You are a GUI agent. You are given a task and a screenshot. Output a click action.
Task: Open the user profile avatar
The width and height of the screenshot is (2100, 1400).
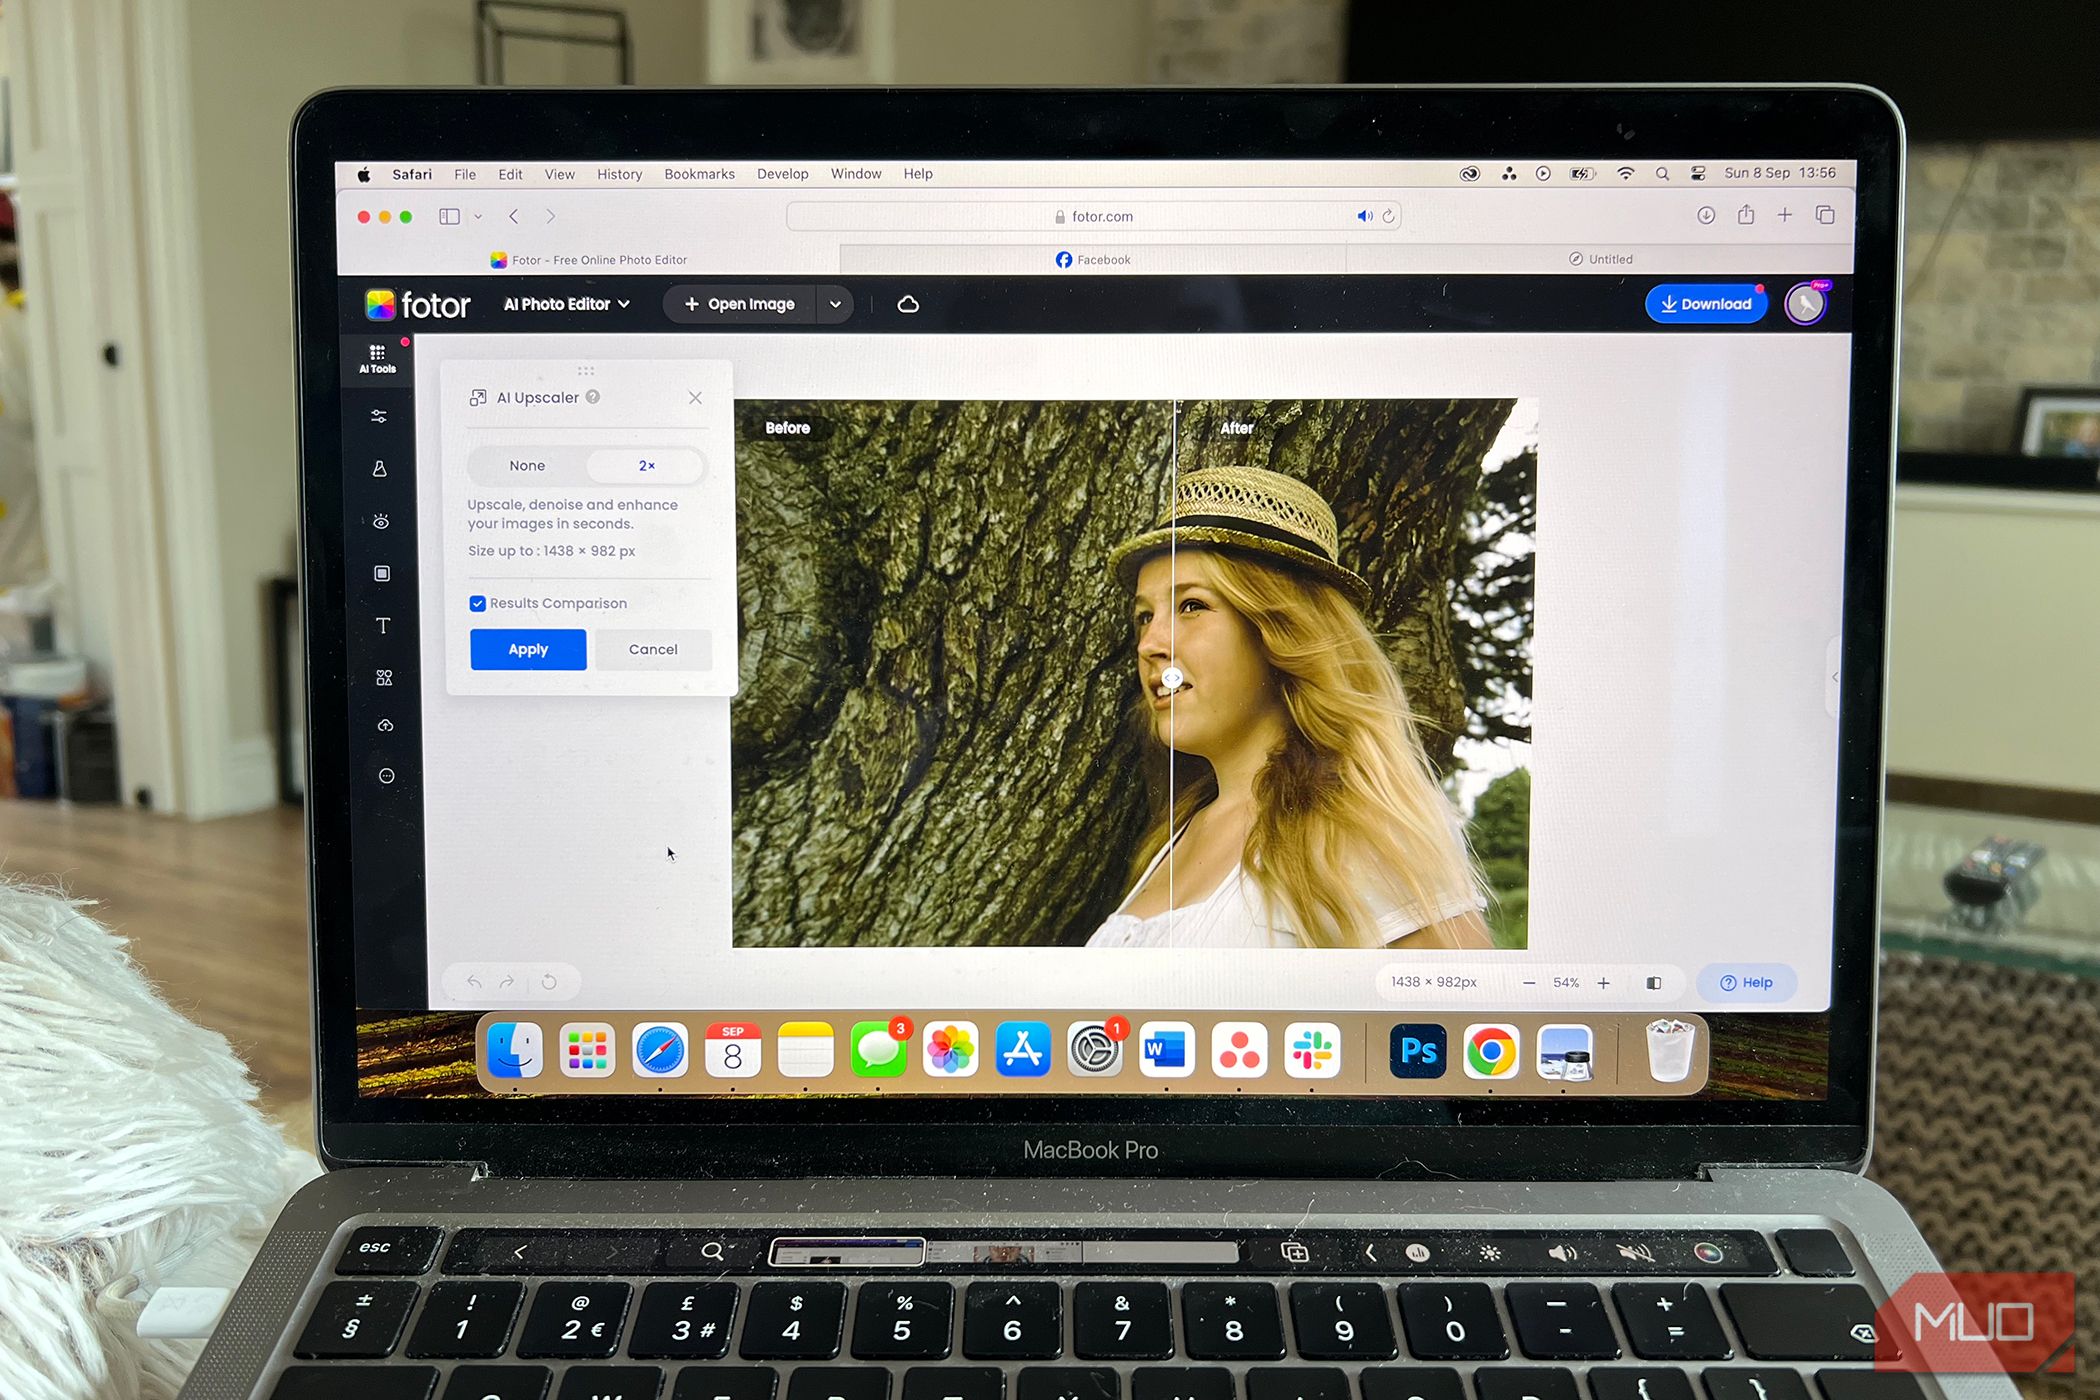pyautogui.click(x=1806, y=304)
